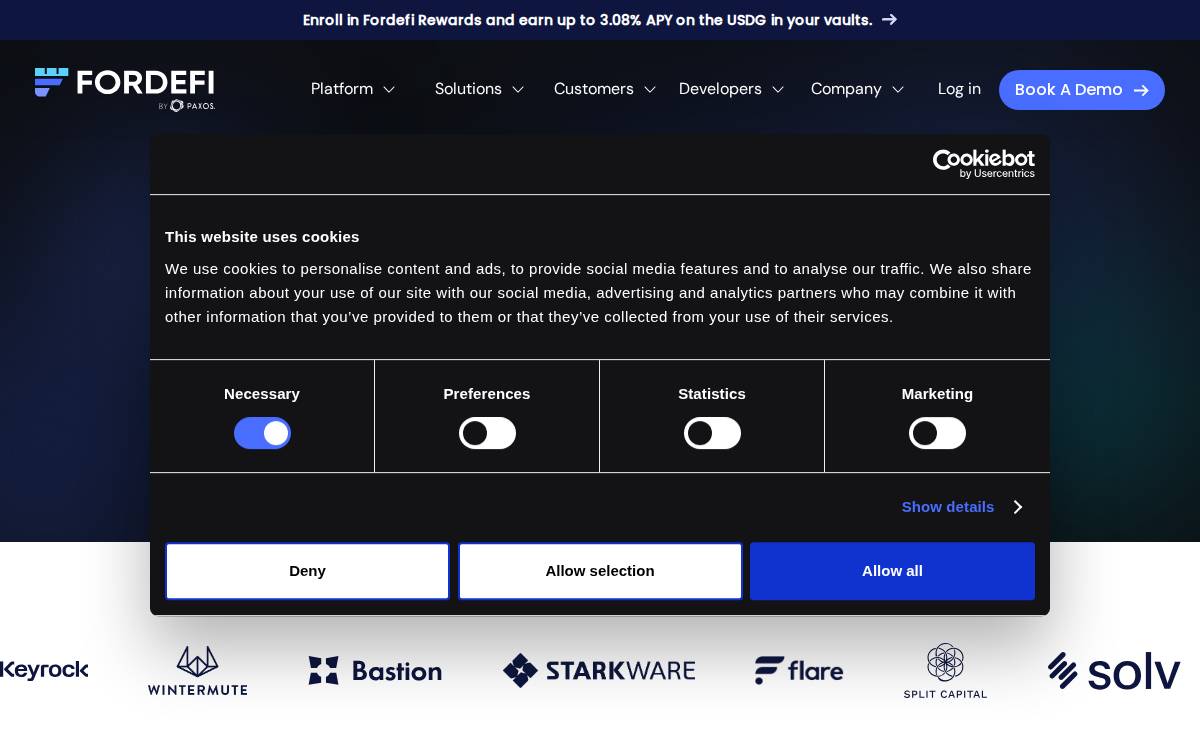Expand the Platform menu chevron
1200x750 pixels.
(389, 90)
